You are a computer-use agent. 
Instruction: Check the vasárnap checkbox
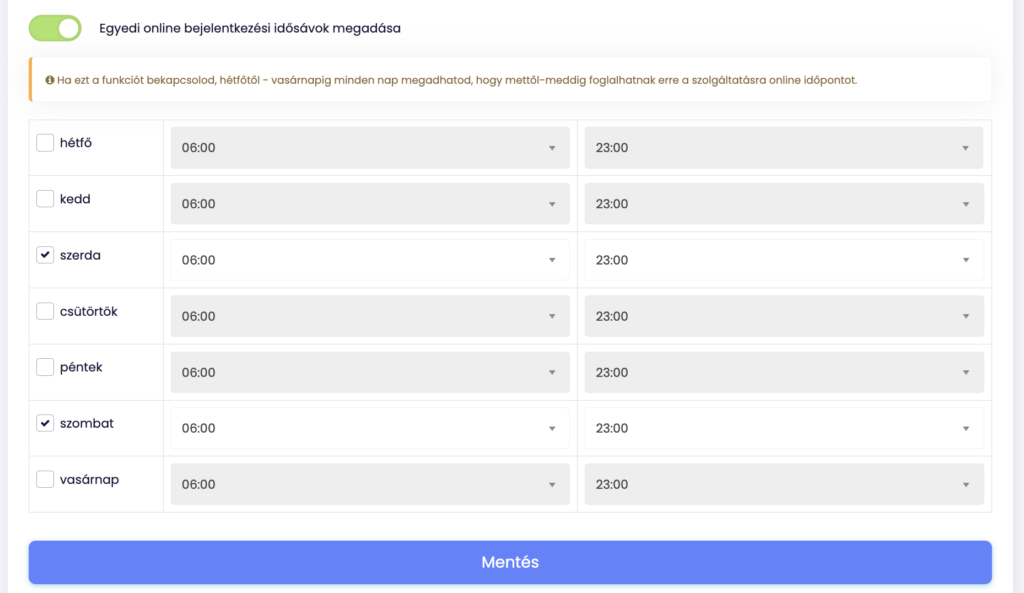[45, 479]
